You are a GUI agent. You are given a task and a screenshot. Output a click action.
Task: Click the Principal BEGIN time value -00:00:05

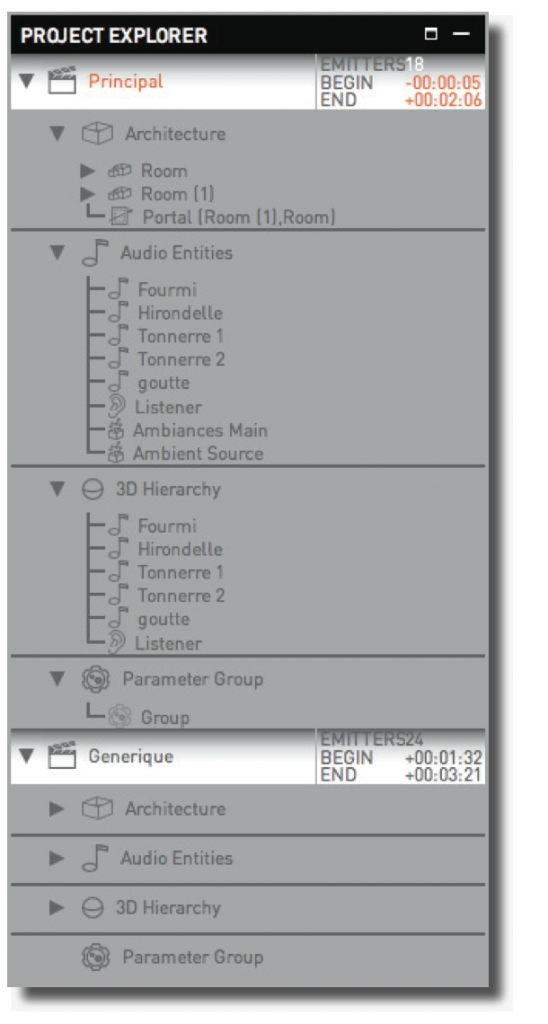[x=442, y=84]
